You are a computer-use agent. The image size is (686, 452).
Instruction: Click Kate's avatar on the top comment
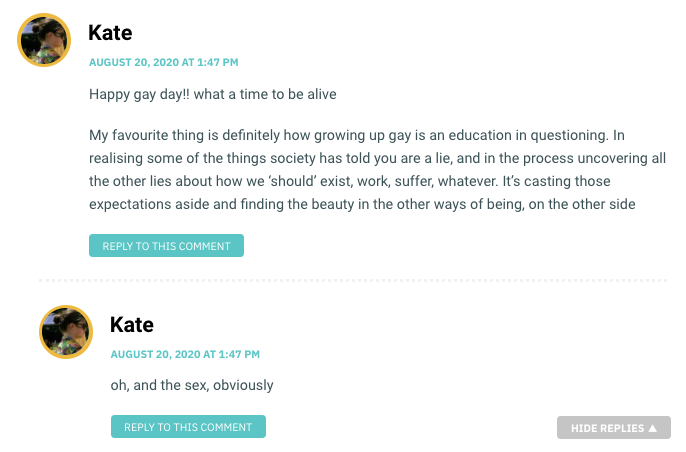[44, 40]
